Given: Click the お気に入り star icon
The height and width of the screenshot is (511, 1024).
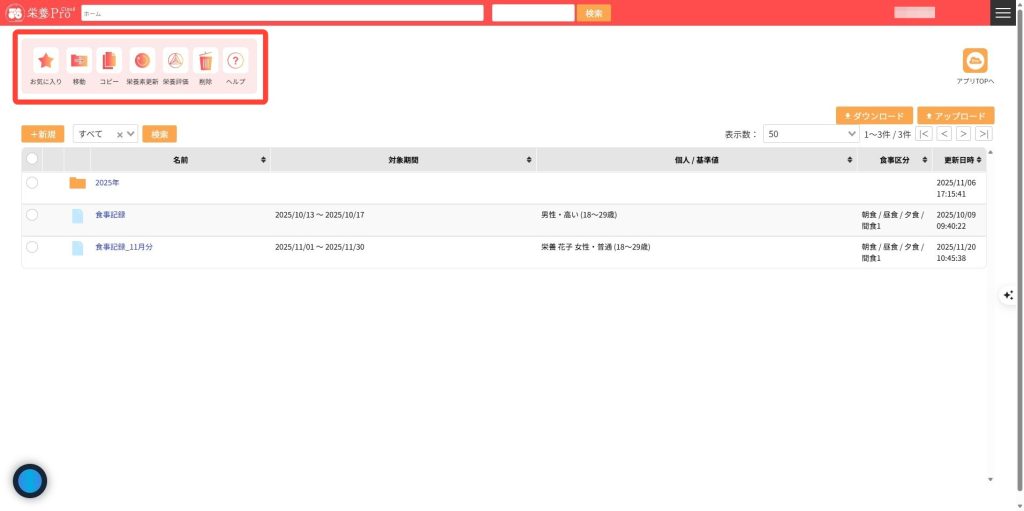Looking at the screenshot, I should tap(45, 61).
